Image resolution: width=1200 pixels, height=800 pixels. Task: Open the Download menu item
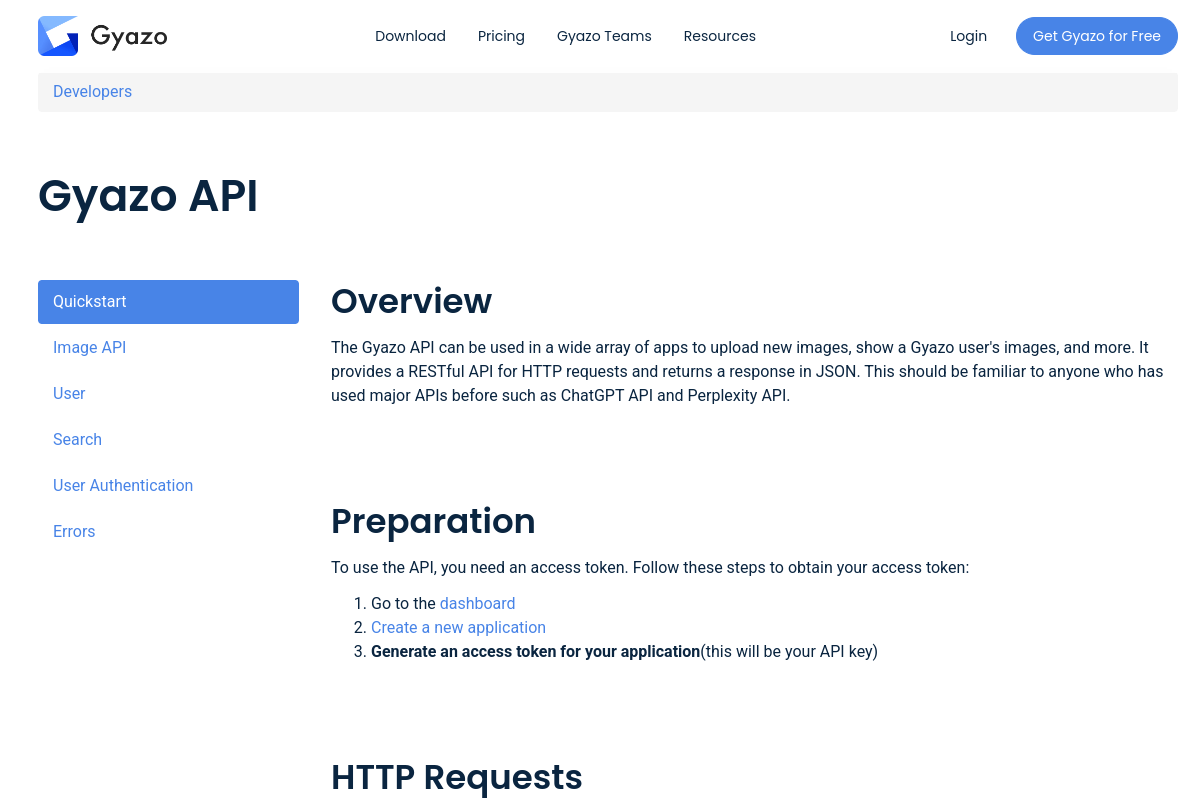pyautogui.click(x=410, y=36)
